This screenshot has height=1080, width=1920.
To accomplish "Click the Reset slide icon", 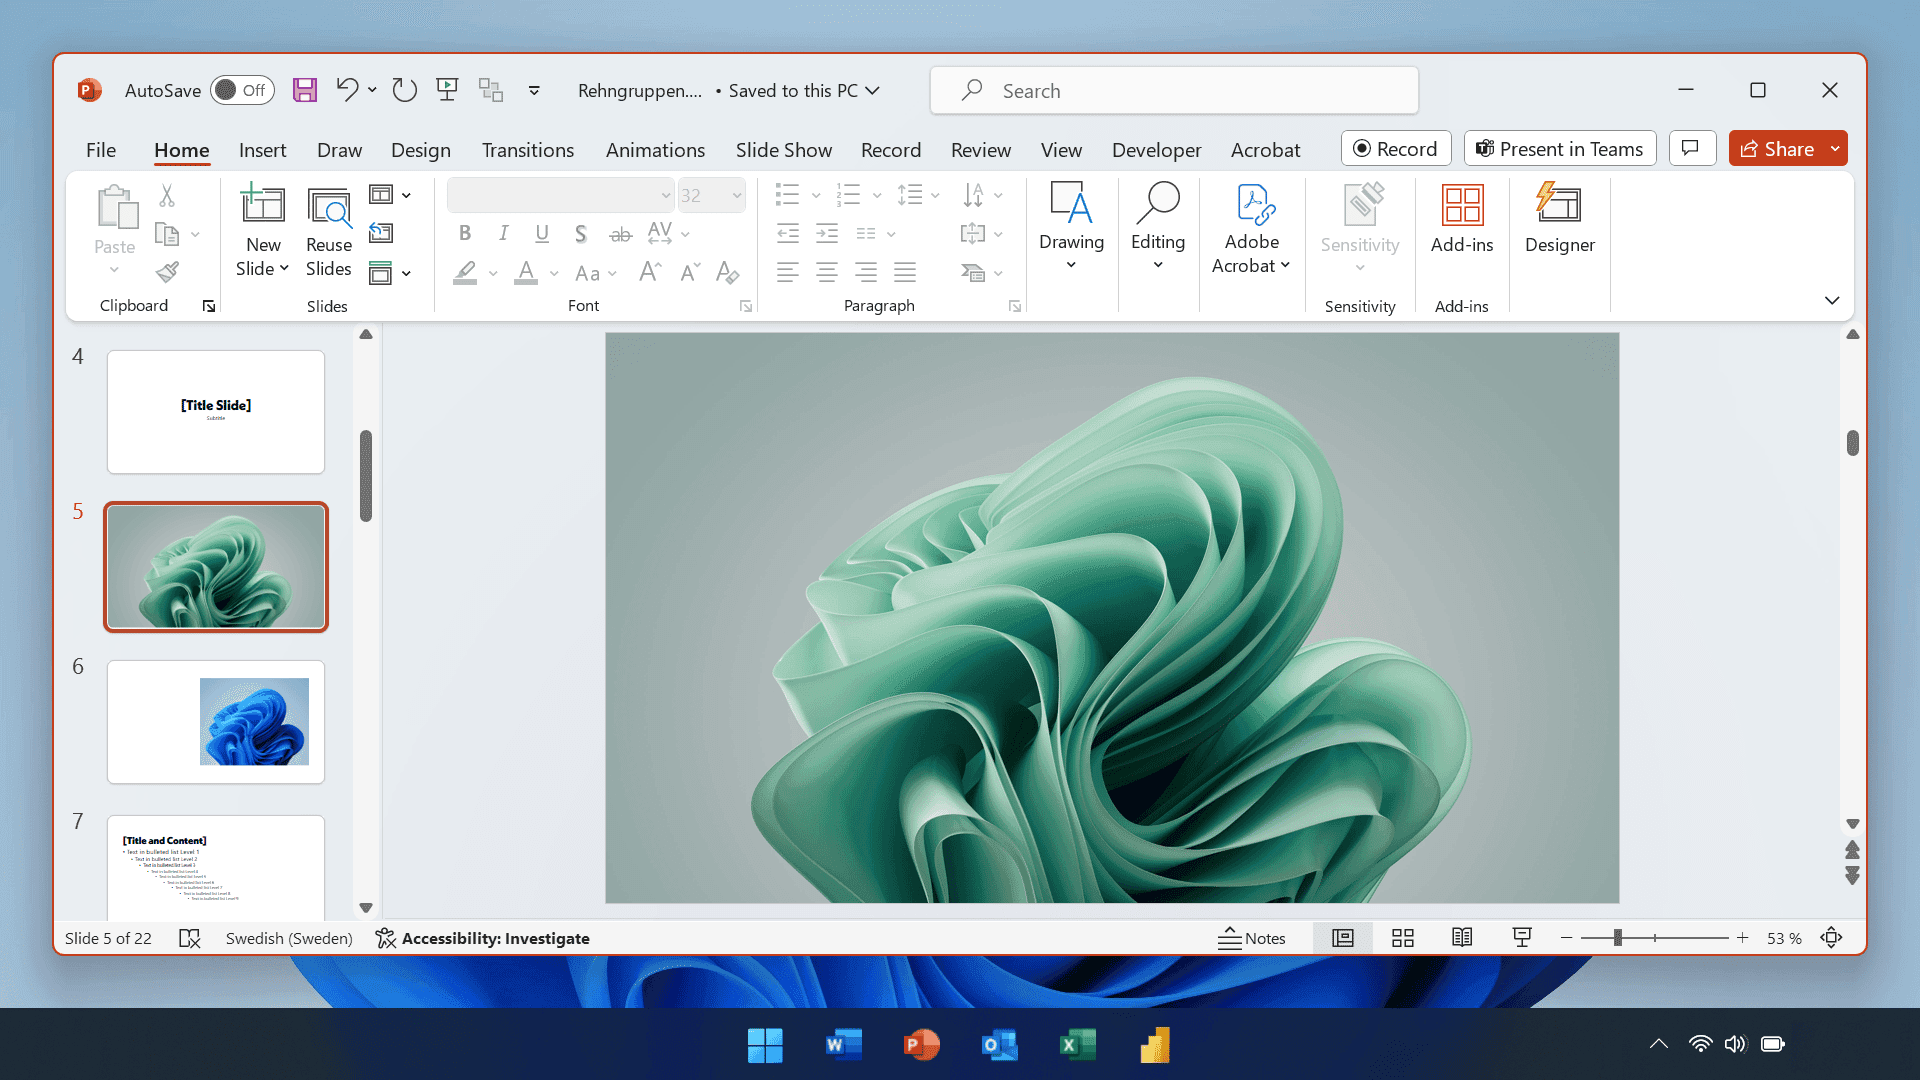I will click(x=381, y=233).
